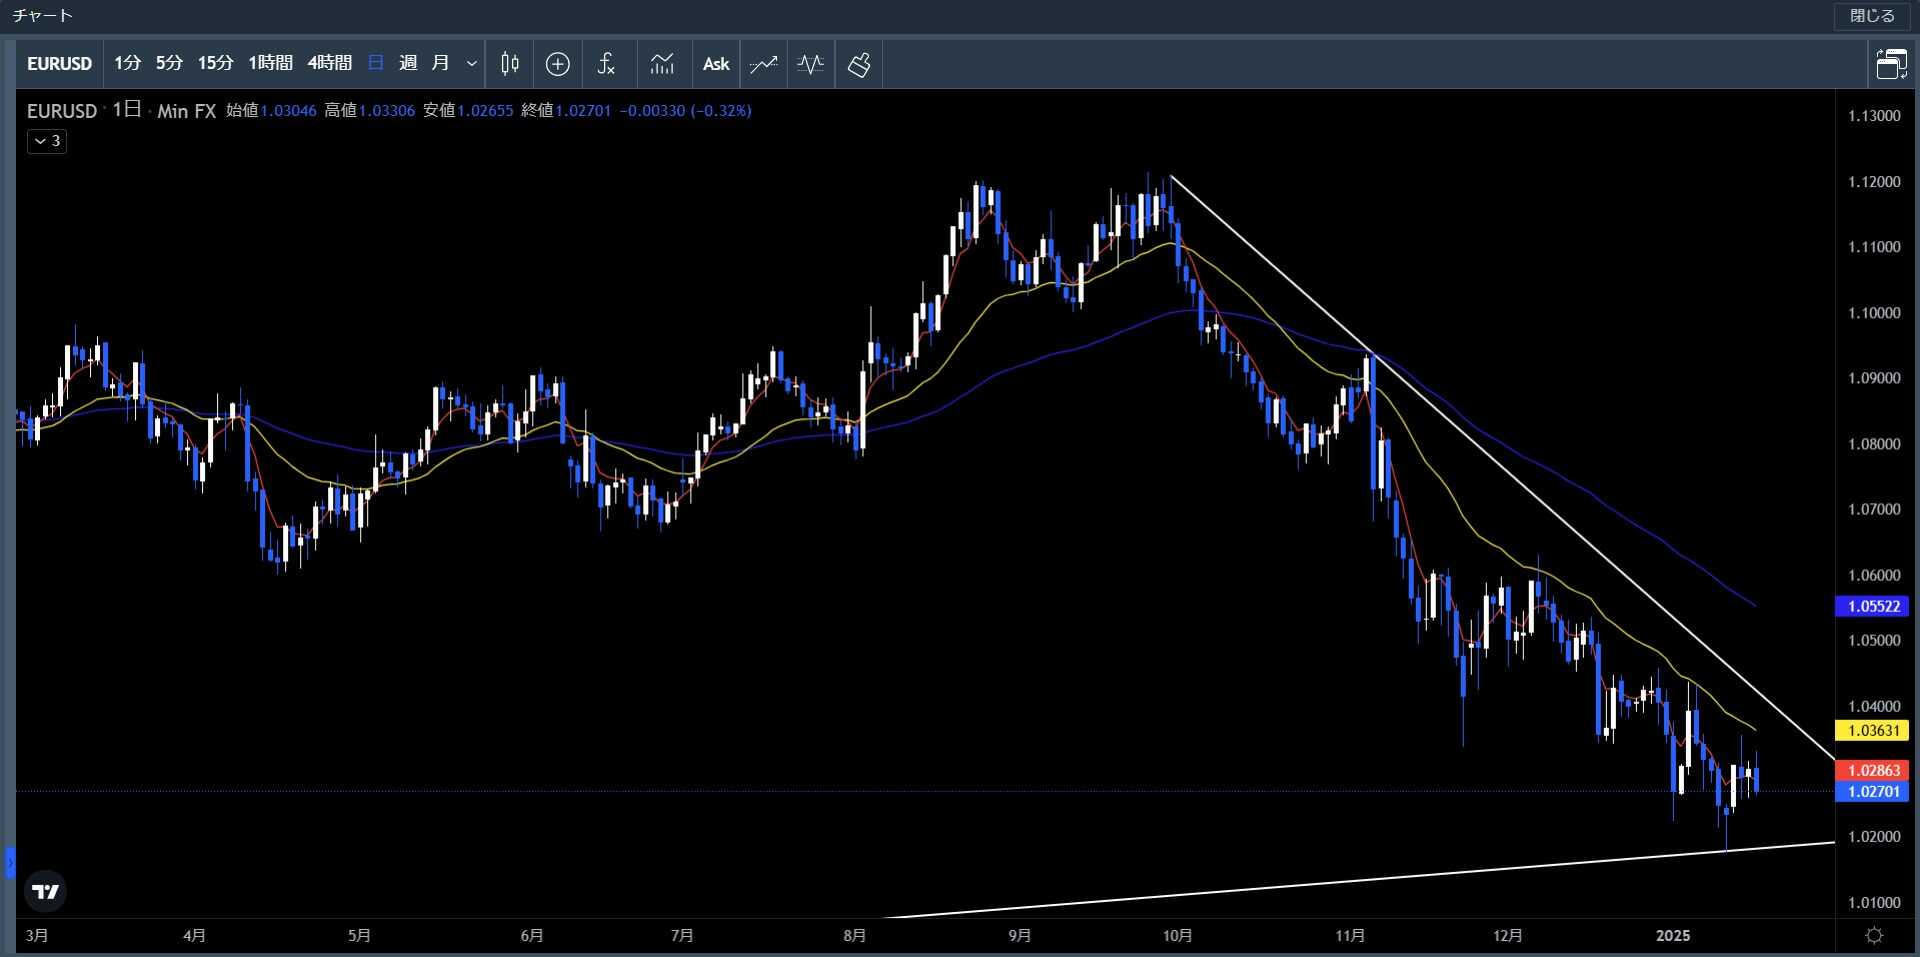The image size is (1920, 957).
Task: Expand the timeframe dropdown arrow
Action: [x=472, y=64]
